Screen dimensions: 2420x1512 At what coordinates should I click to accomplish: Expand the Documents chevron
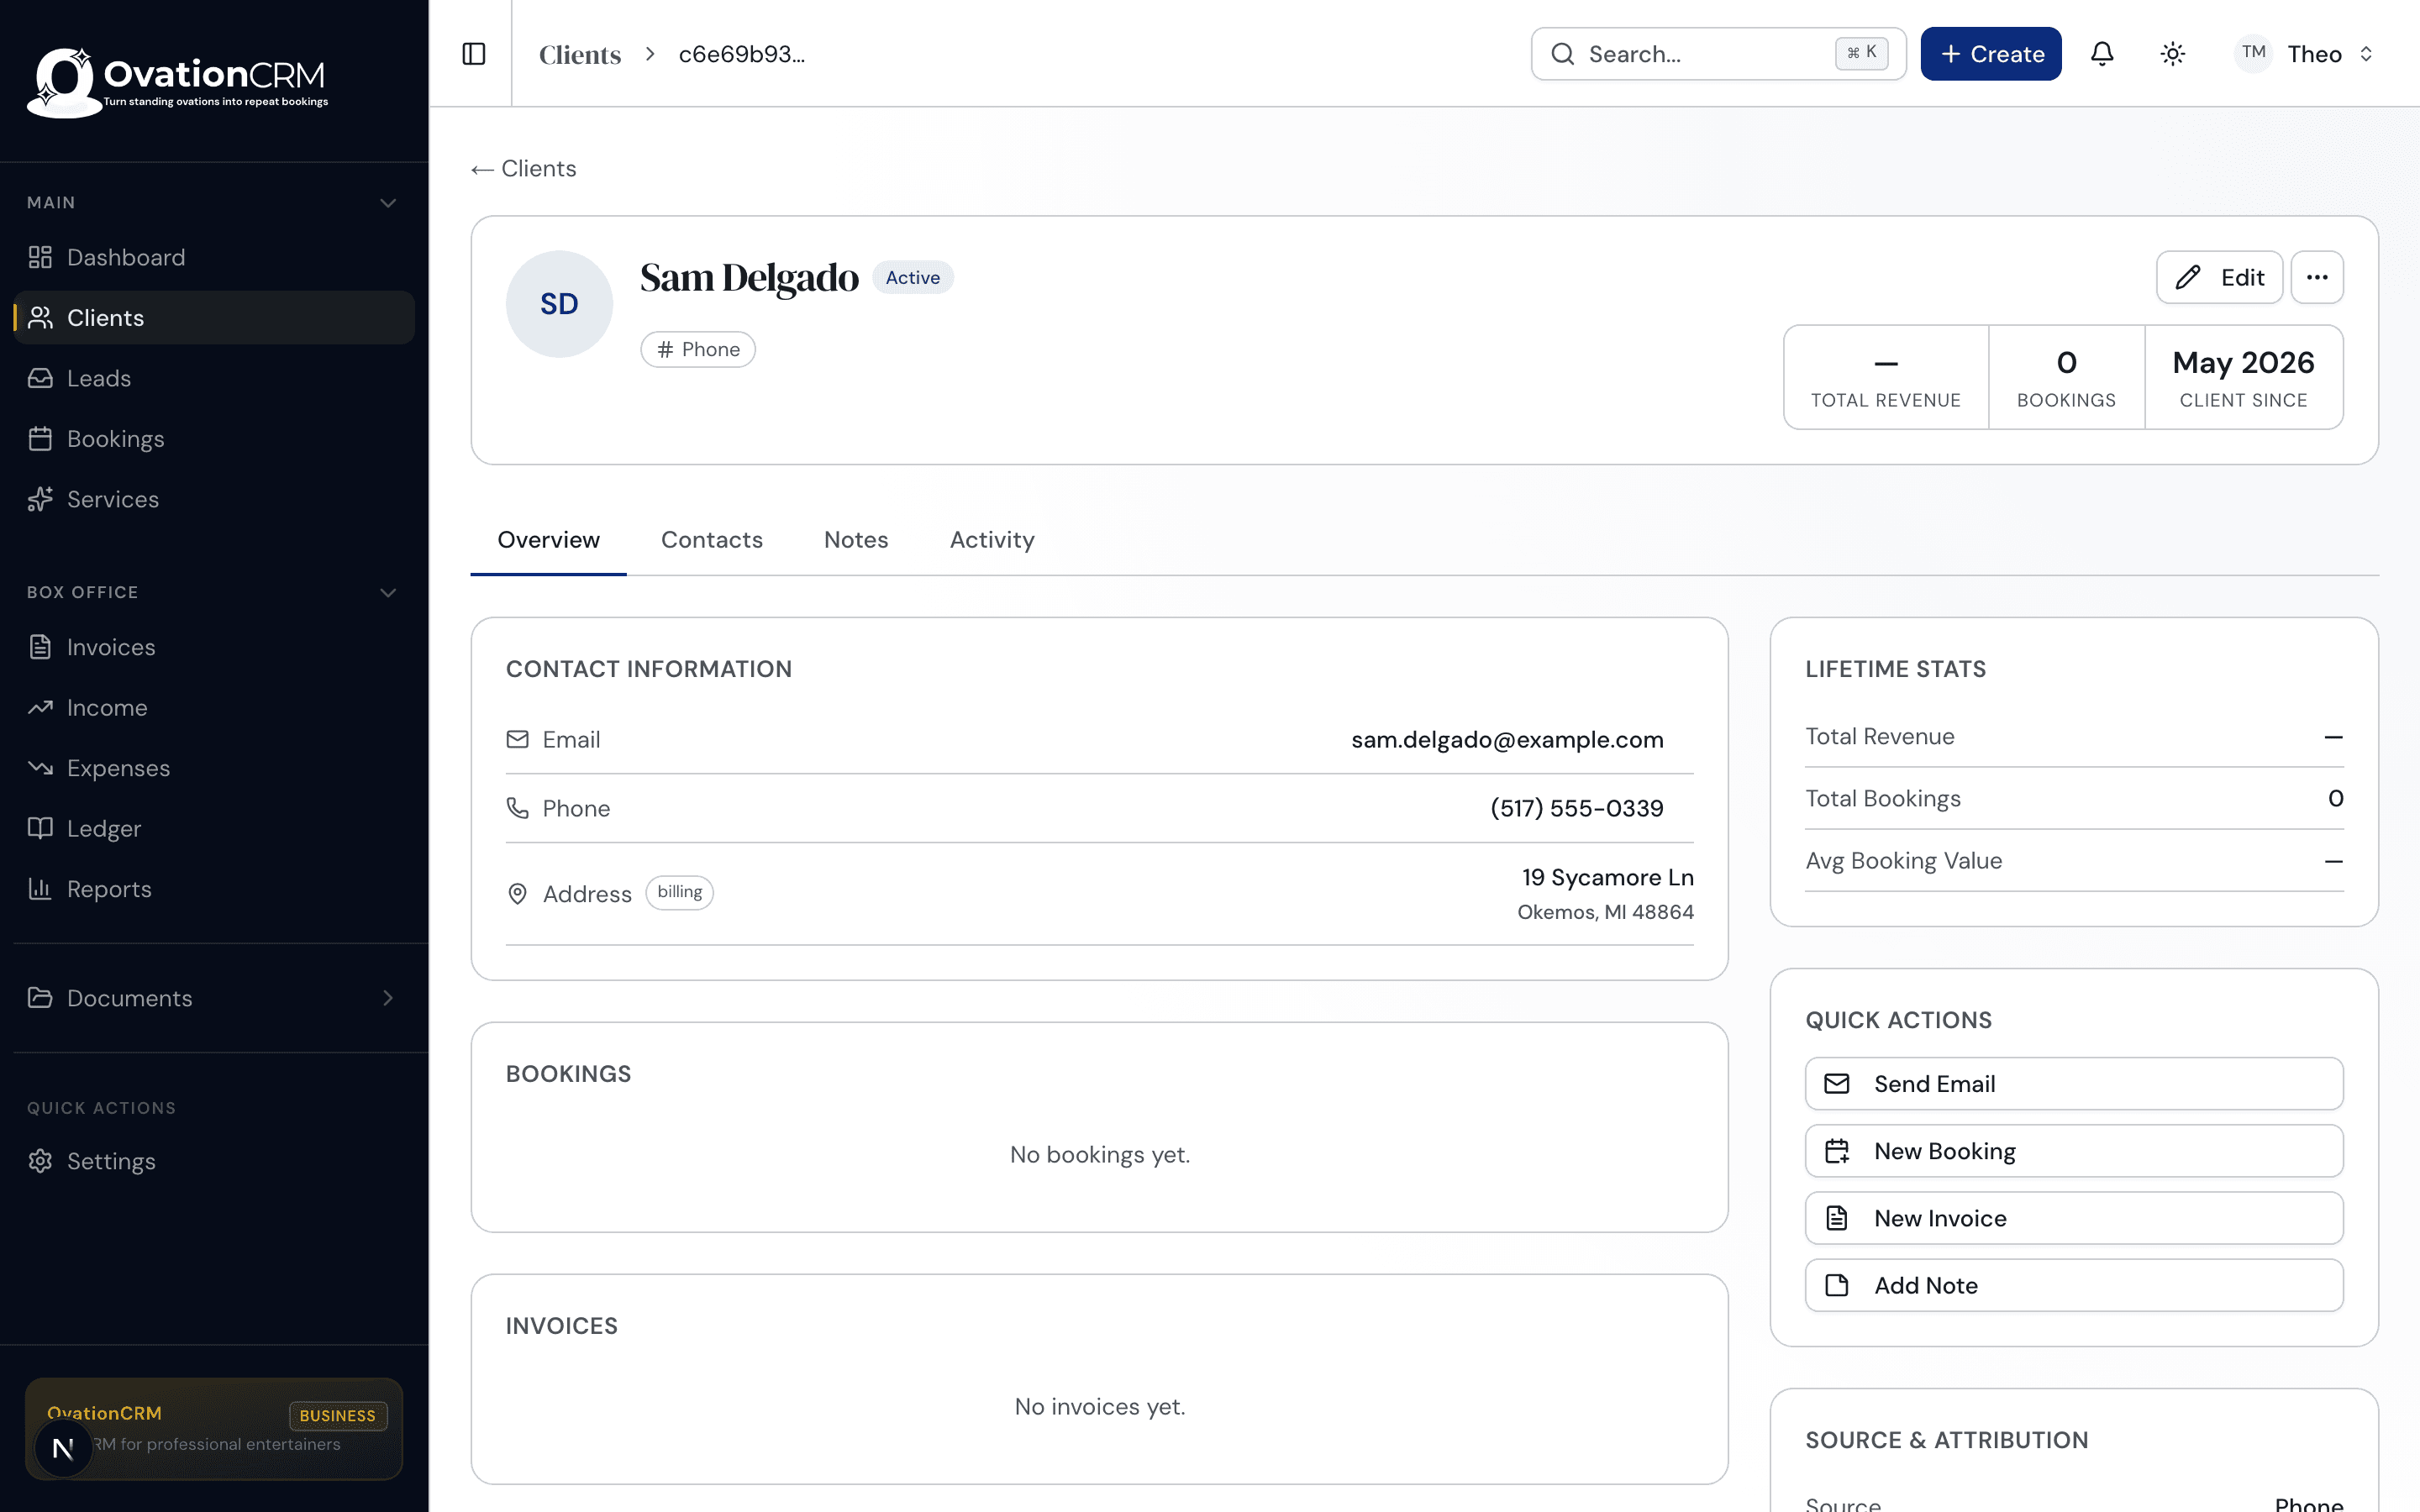point(388,998)
